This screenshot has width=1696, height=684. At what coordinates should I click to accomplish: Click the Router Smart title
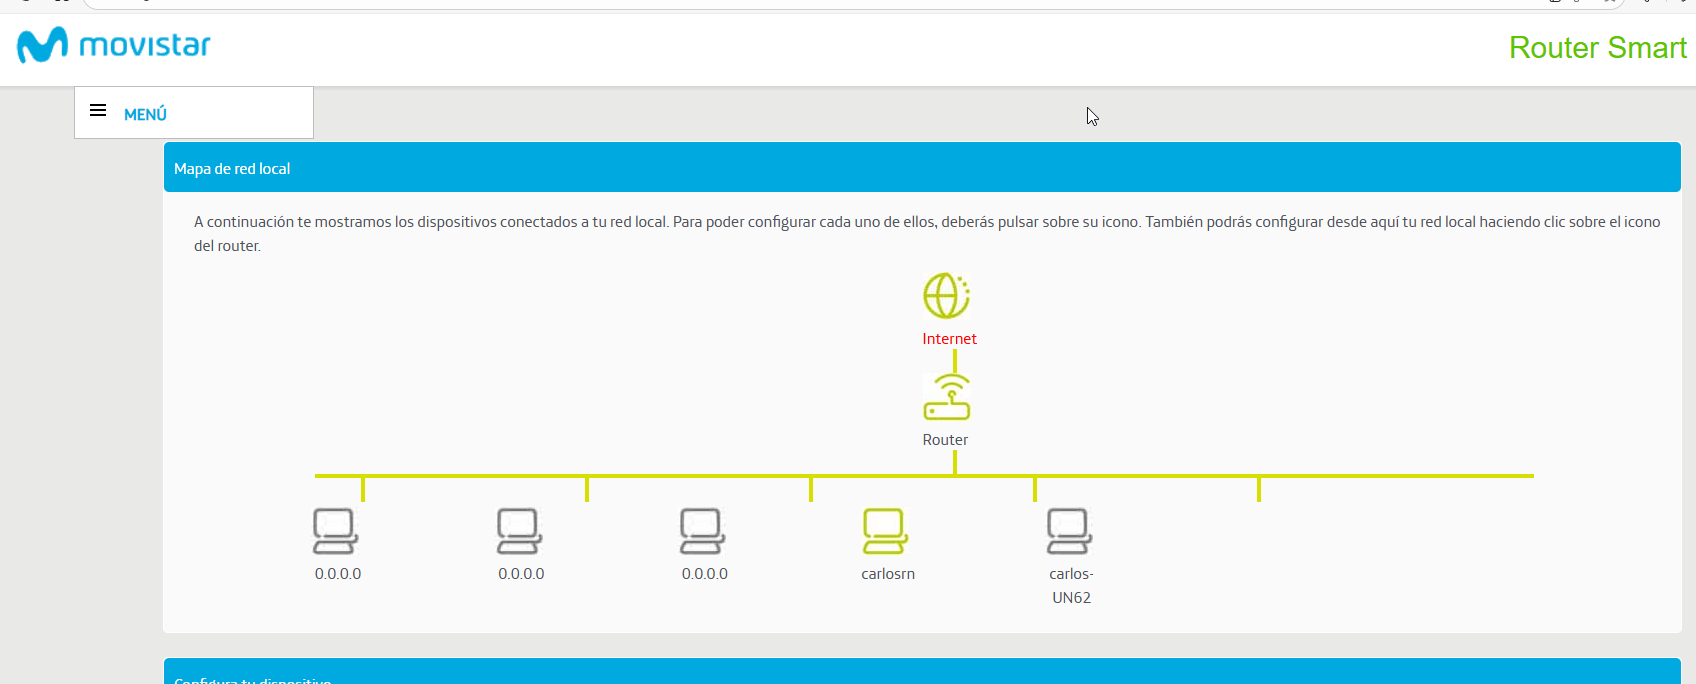1597,48
